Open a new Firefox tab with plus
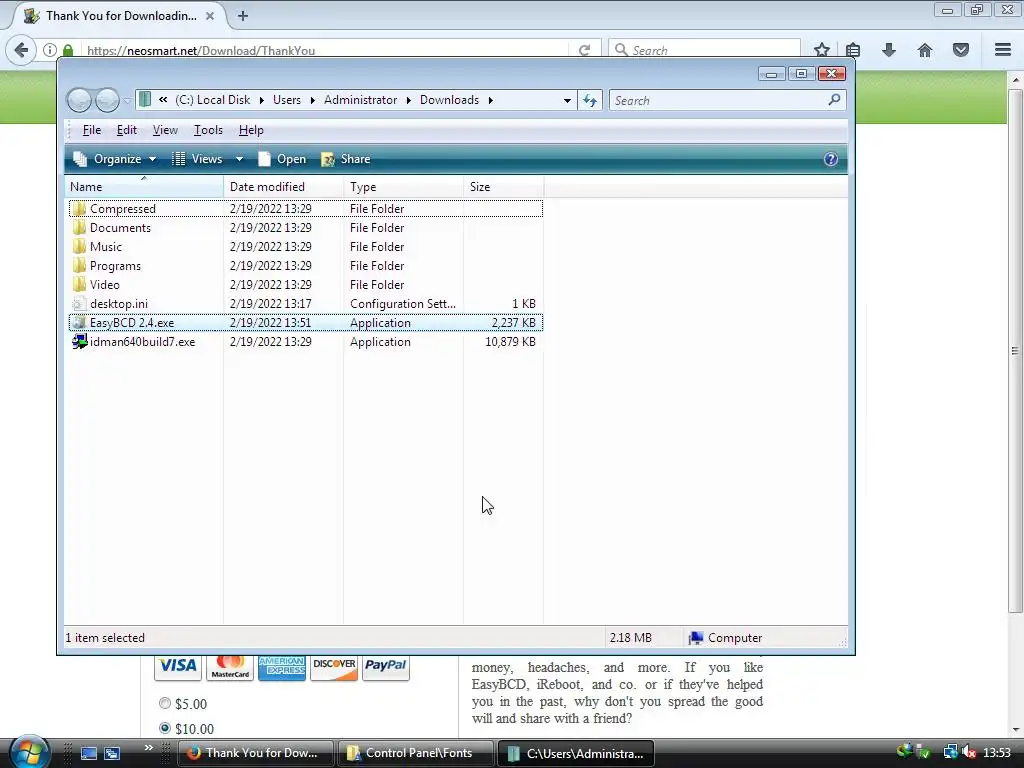Screen dimensions: 1024x768 243,16
